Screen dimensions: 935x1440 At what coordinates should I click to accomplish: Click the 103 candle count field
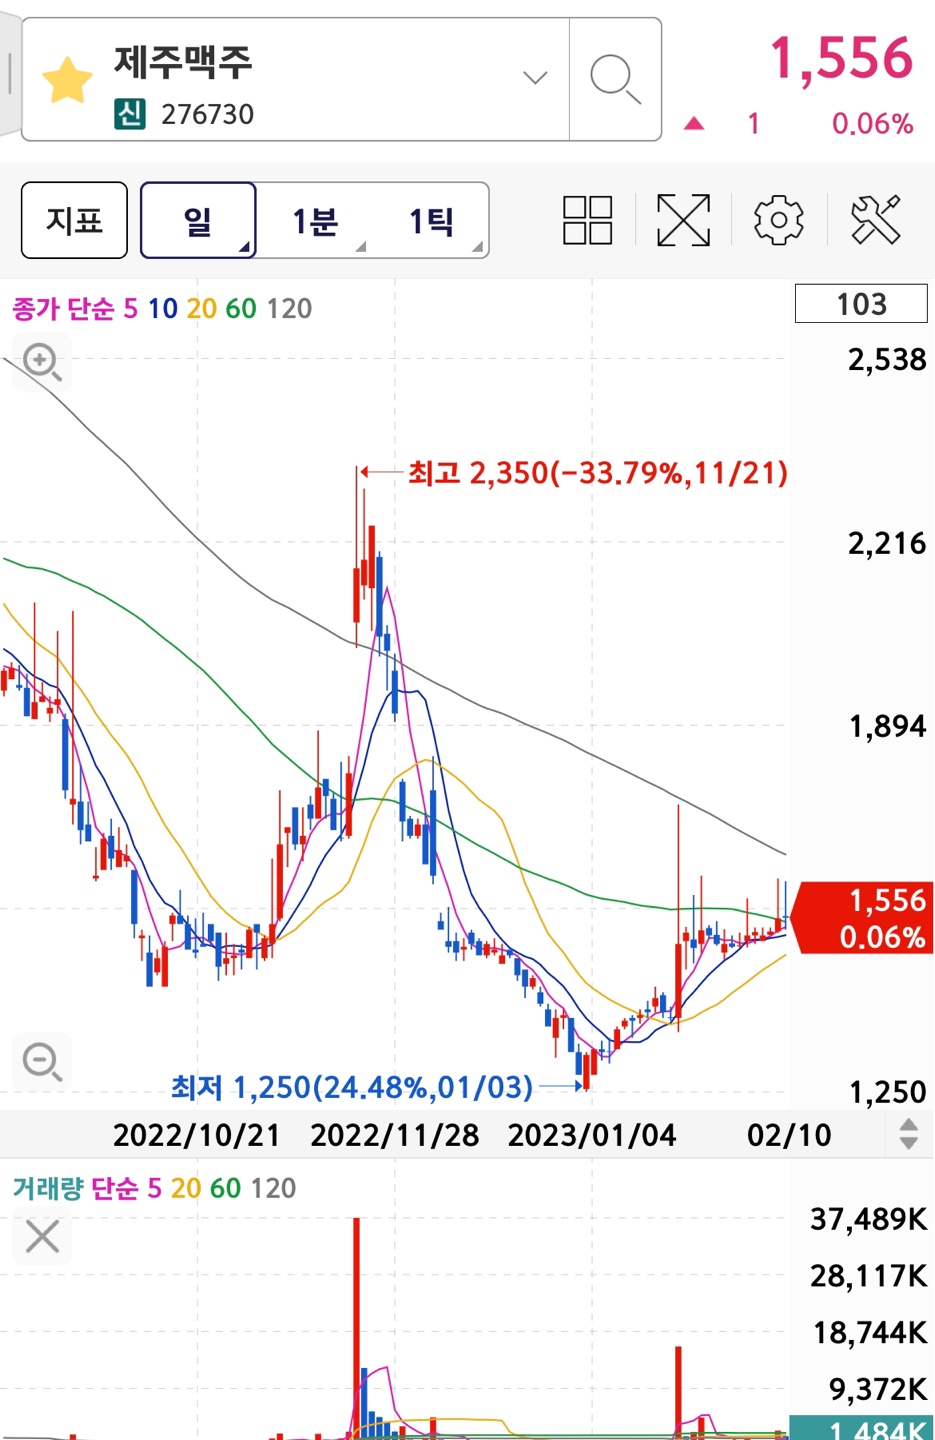861,304
